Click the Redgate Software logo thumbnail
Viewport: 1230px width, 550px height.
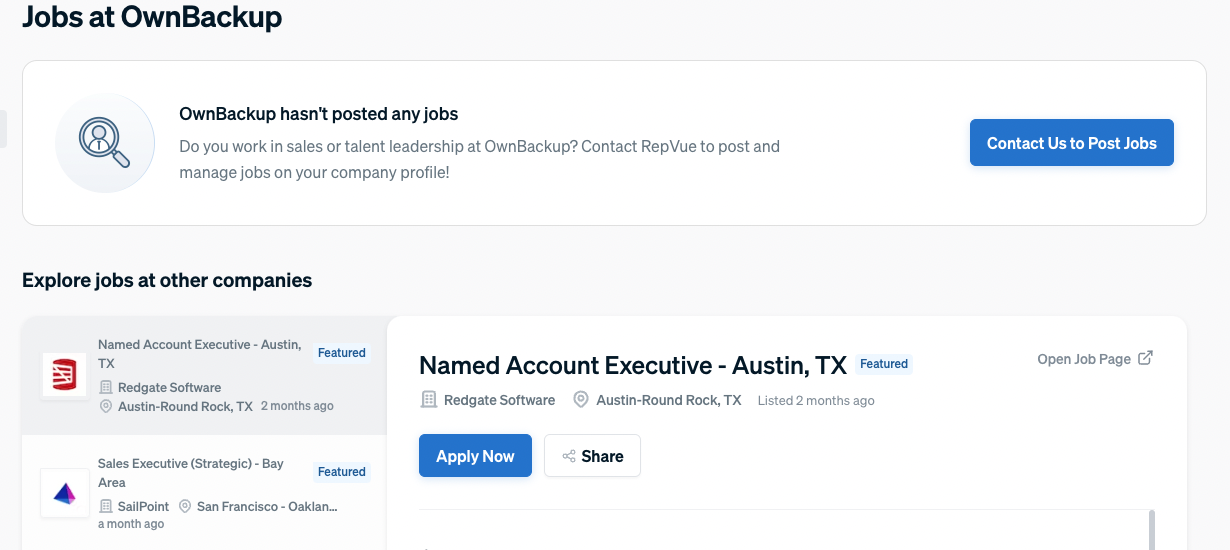(64, 375)
